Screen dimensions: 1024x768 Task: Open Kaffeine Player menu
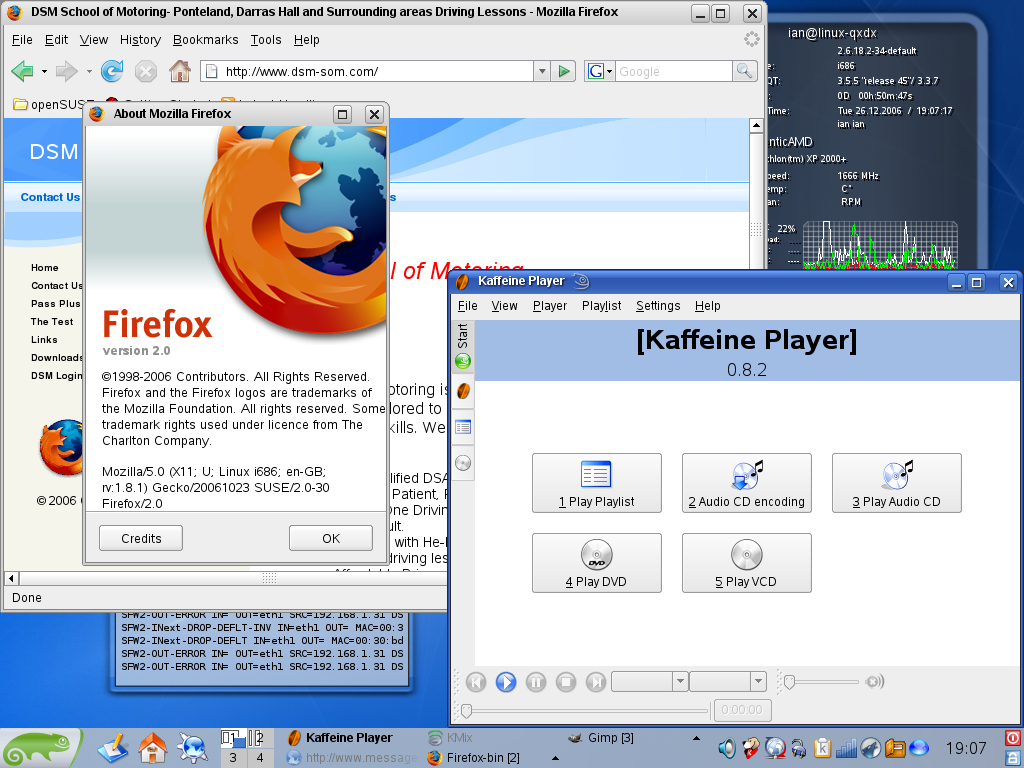click(x=550, y=306)
